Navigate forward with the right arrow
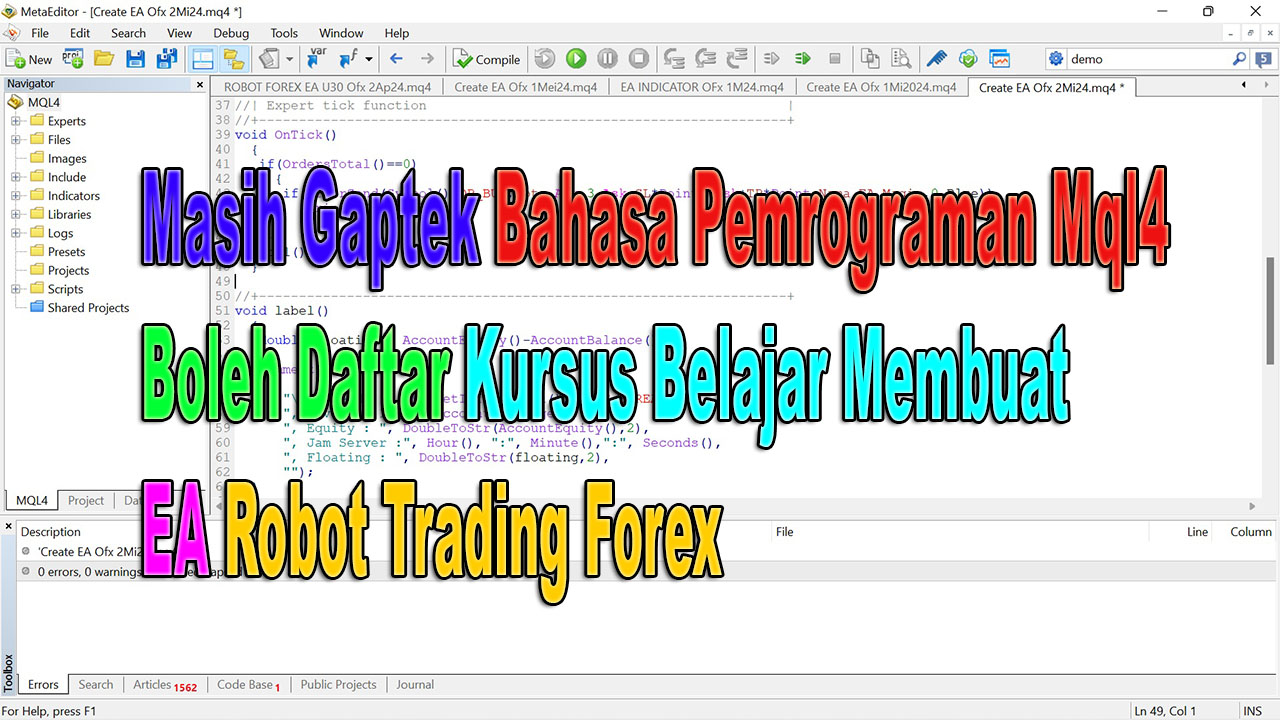 coord(427,59)
